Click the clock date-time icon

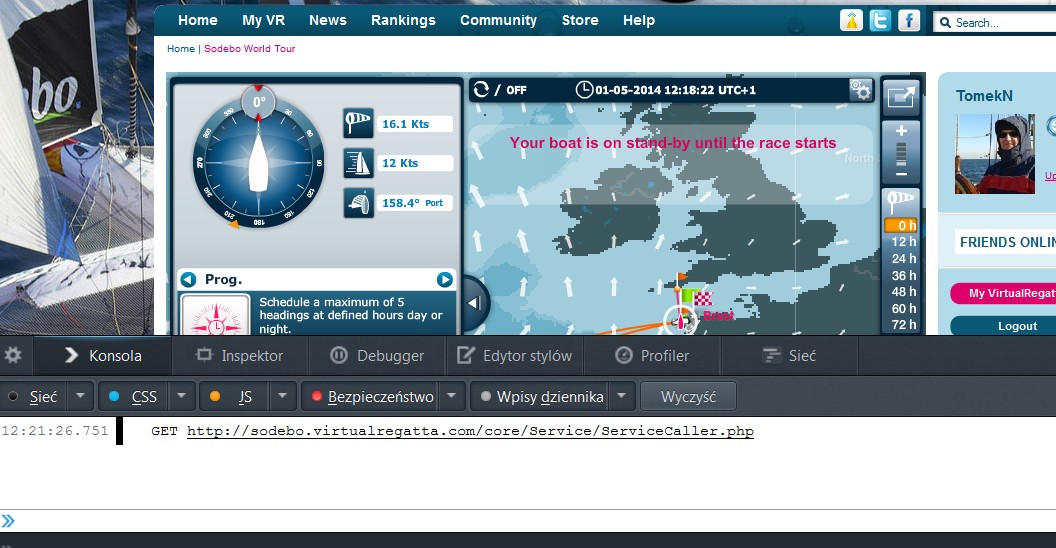point(584,90)
